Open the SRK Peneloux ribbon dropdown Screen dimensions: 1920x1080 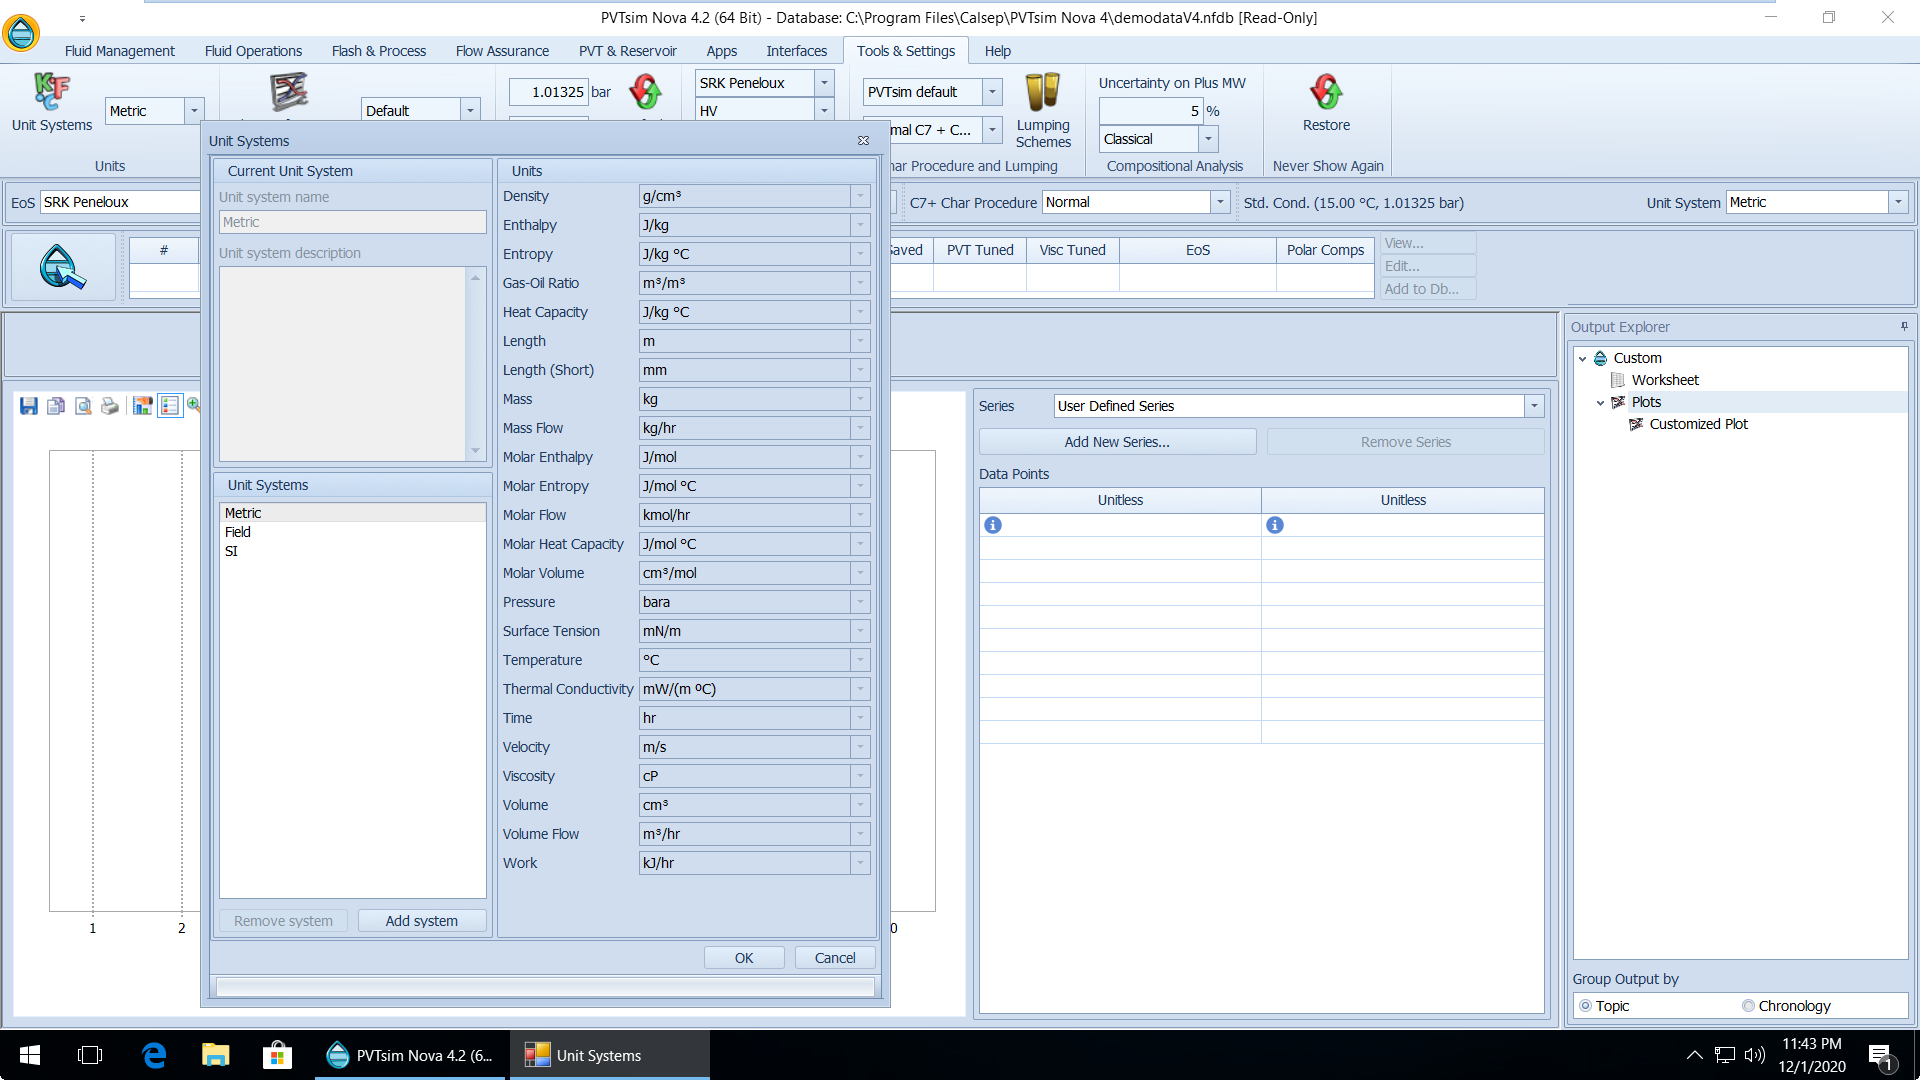click(x=824, y=83)
